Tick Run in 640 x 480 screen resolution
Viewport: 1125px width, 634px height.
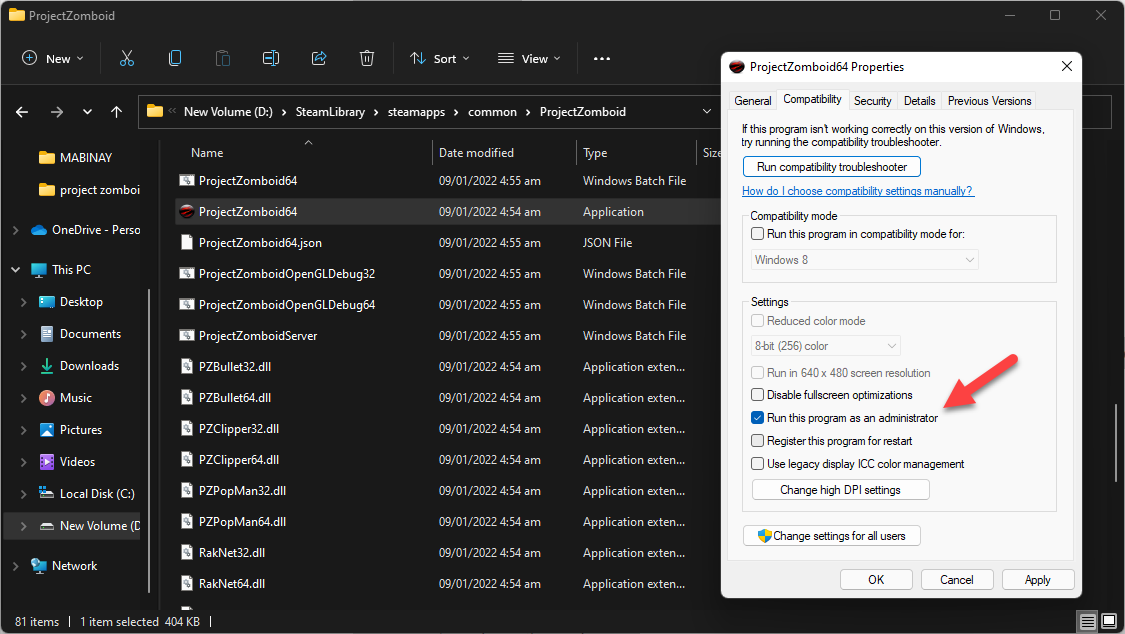757,373
